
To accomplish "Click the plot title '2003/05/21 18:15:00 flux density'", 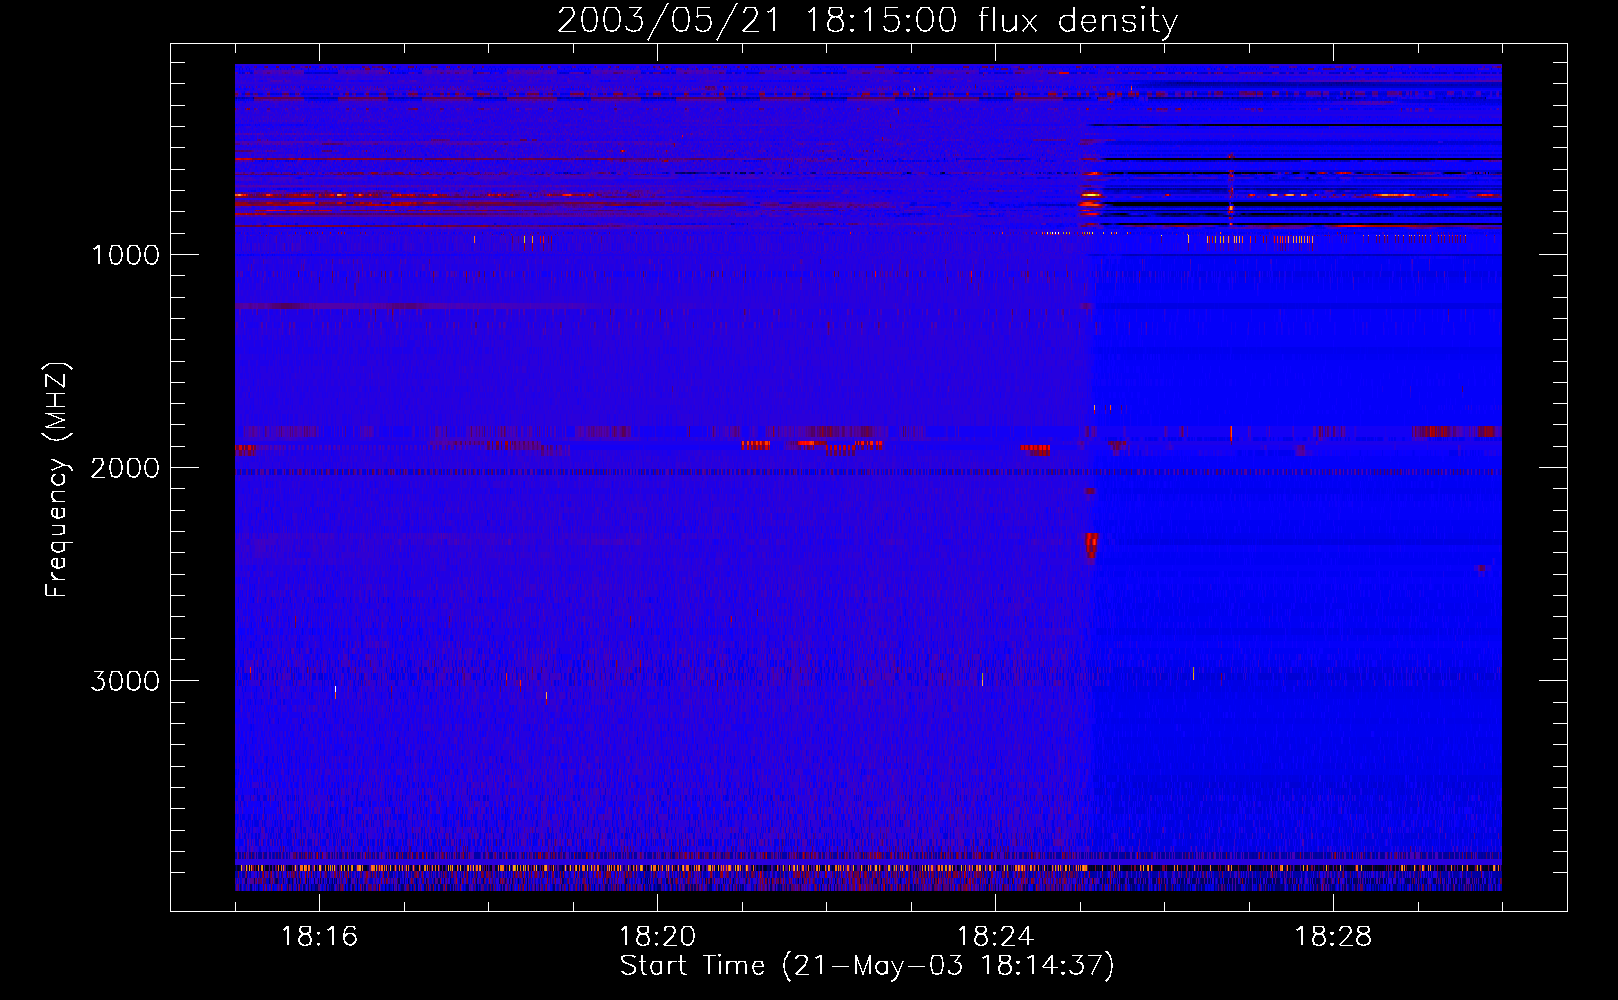I will click(x=867, y=21).
